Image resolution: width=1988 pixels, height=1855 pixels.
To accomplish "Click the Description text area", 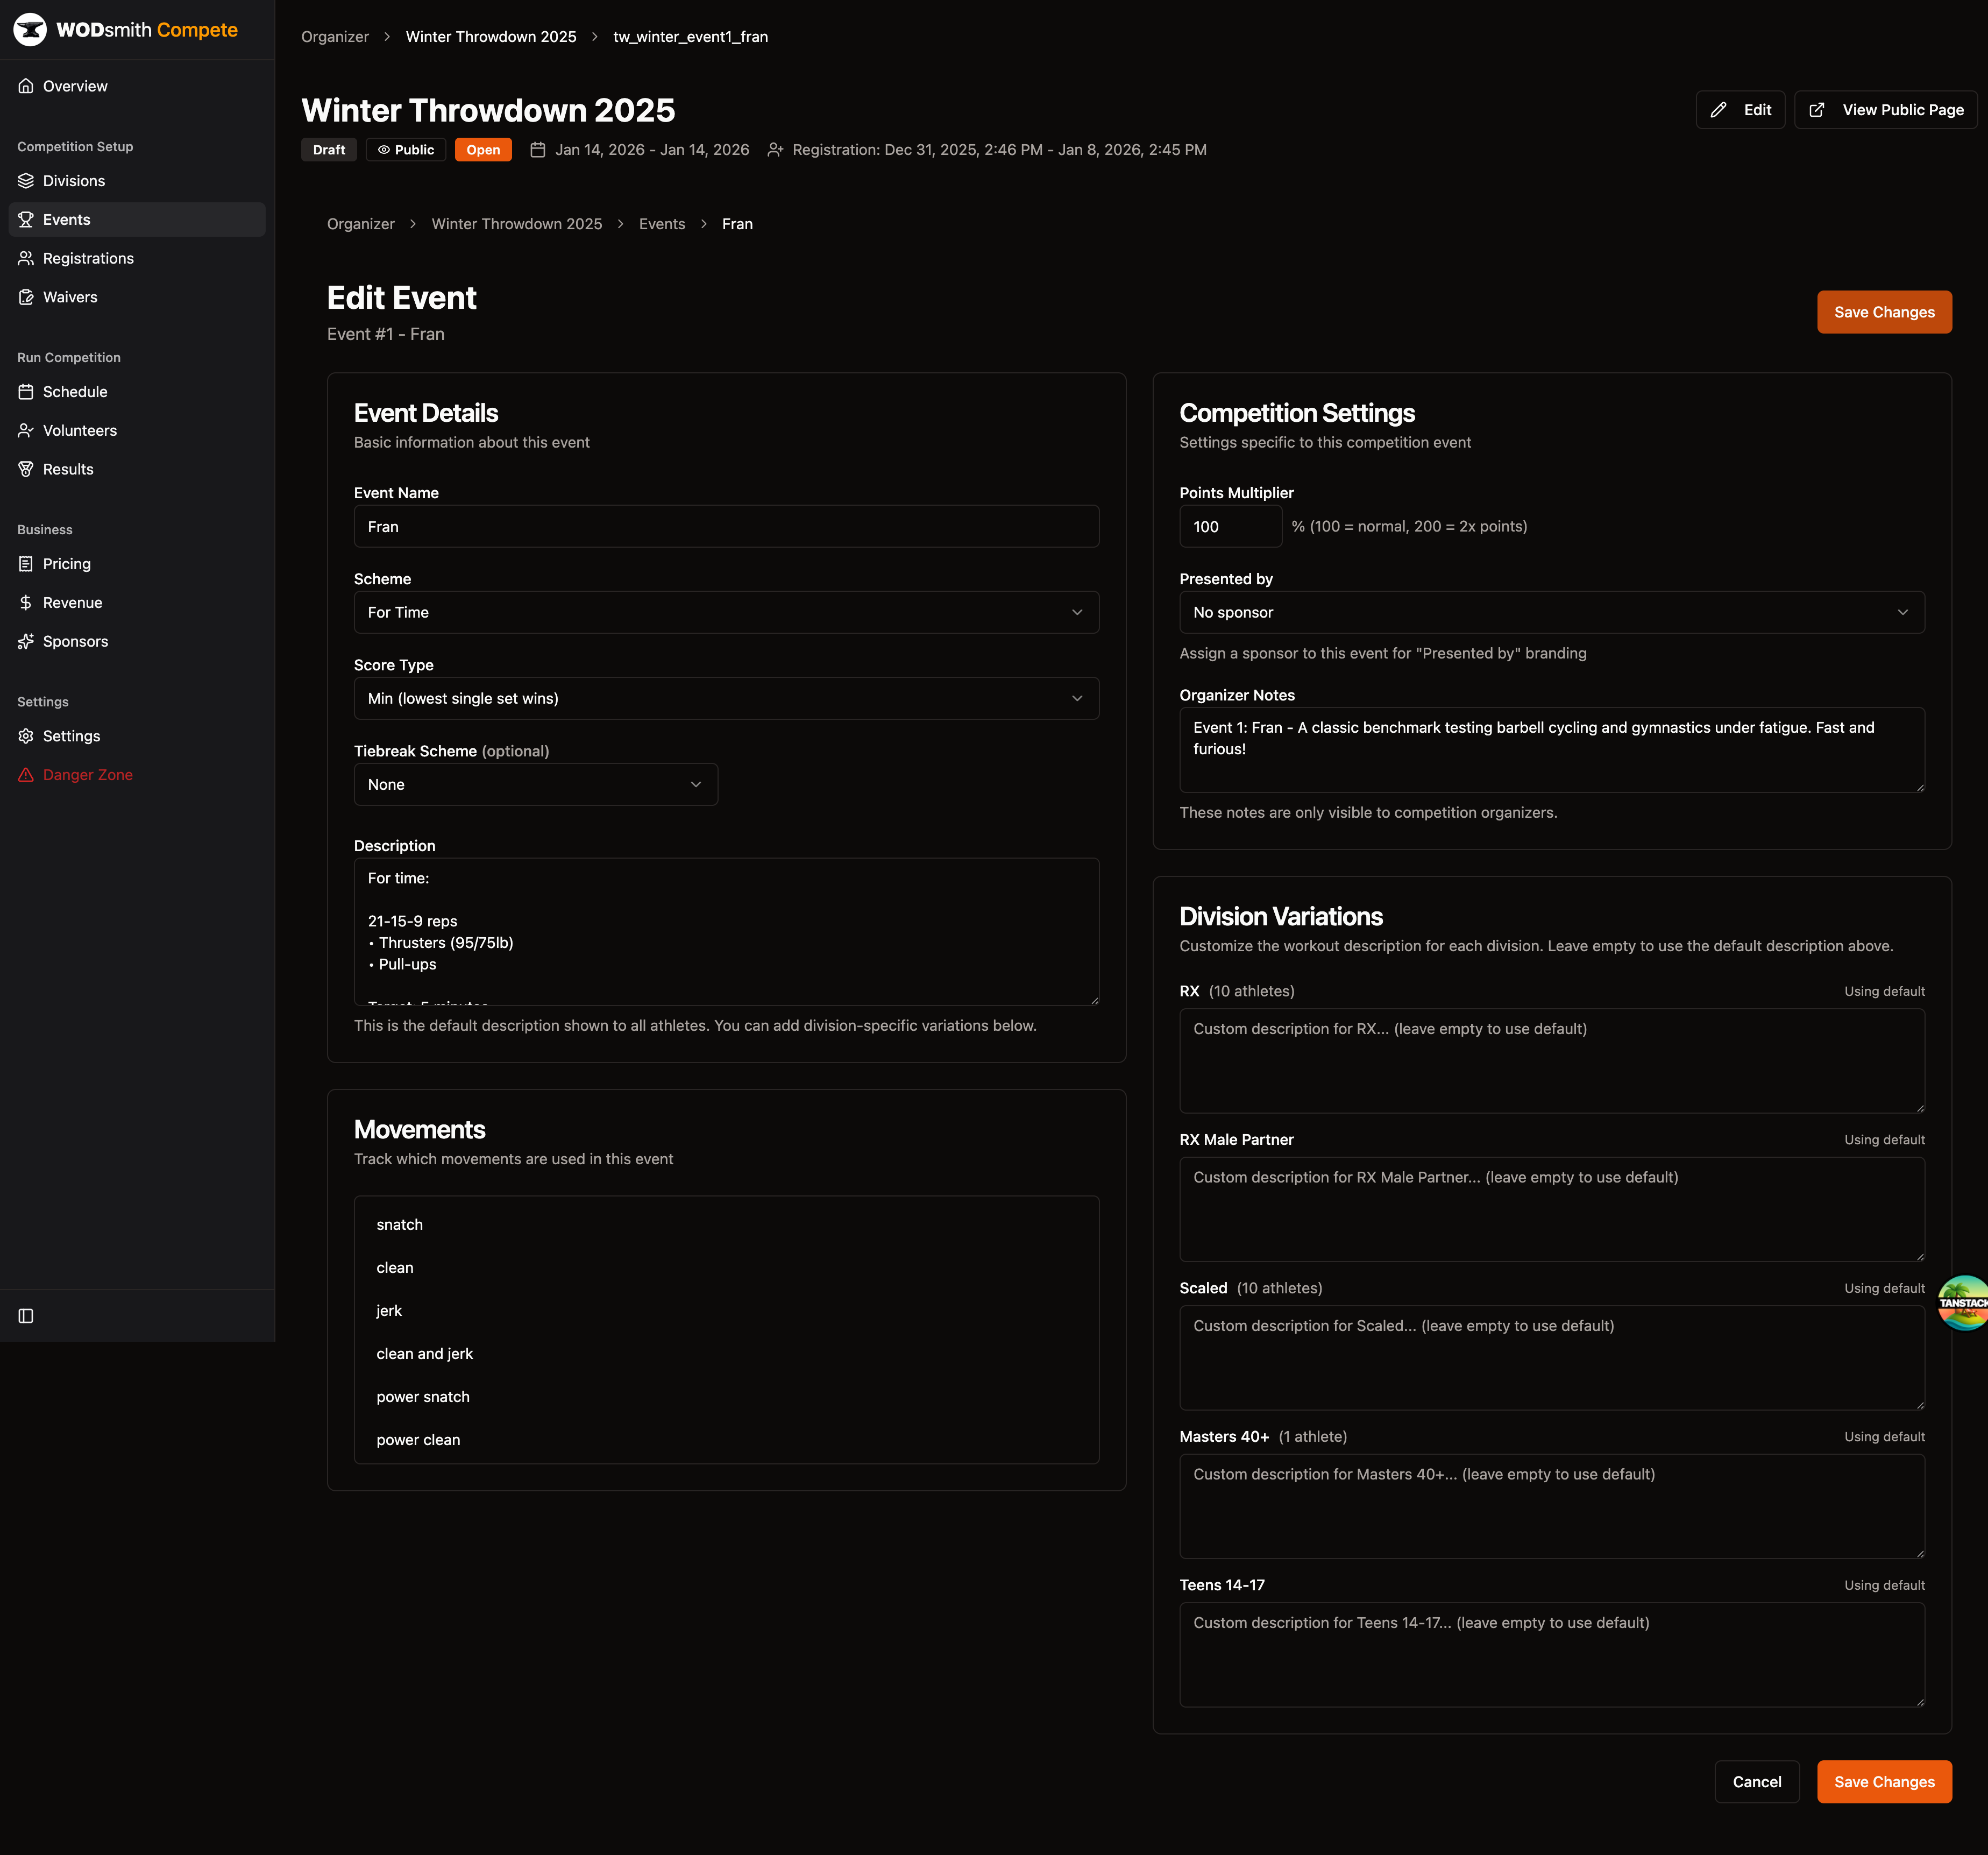I will (726, 931).
